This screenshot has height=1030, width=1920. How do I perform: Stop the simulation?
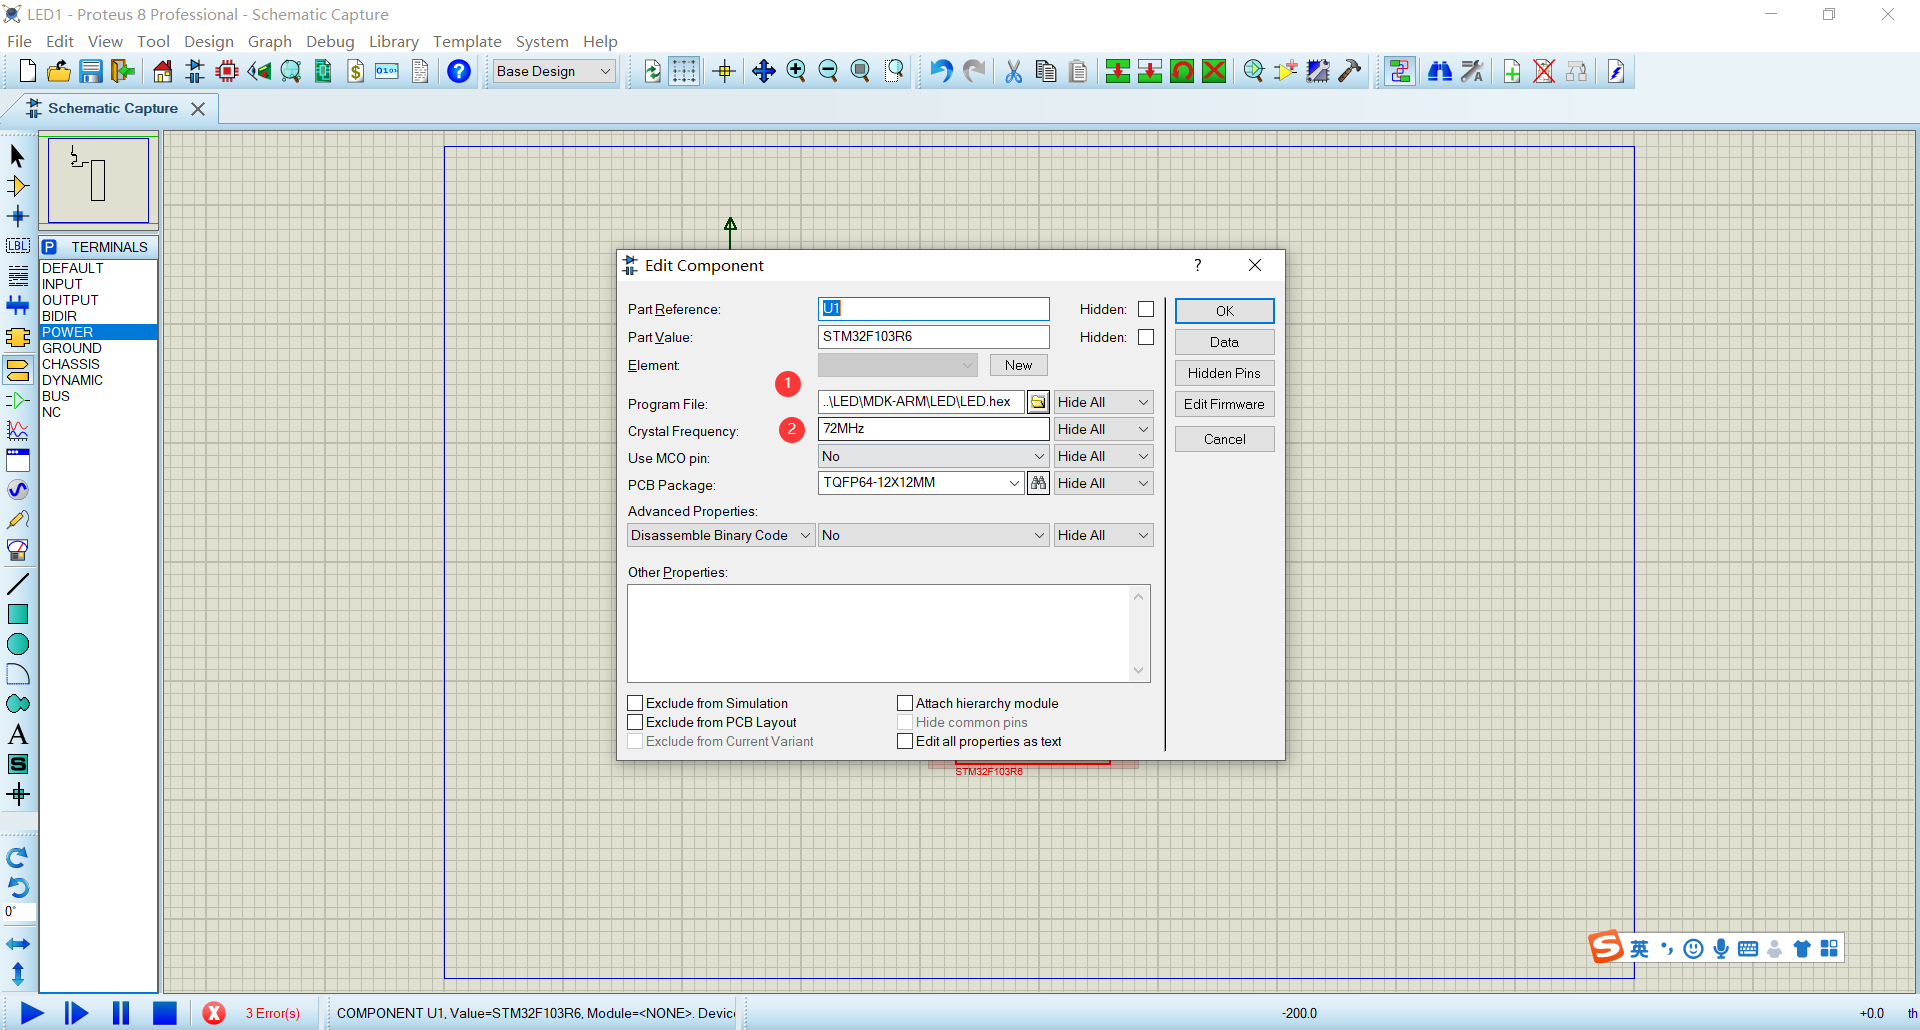[x=165, y=1013]
